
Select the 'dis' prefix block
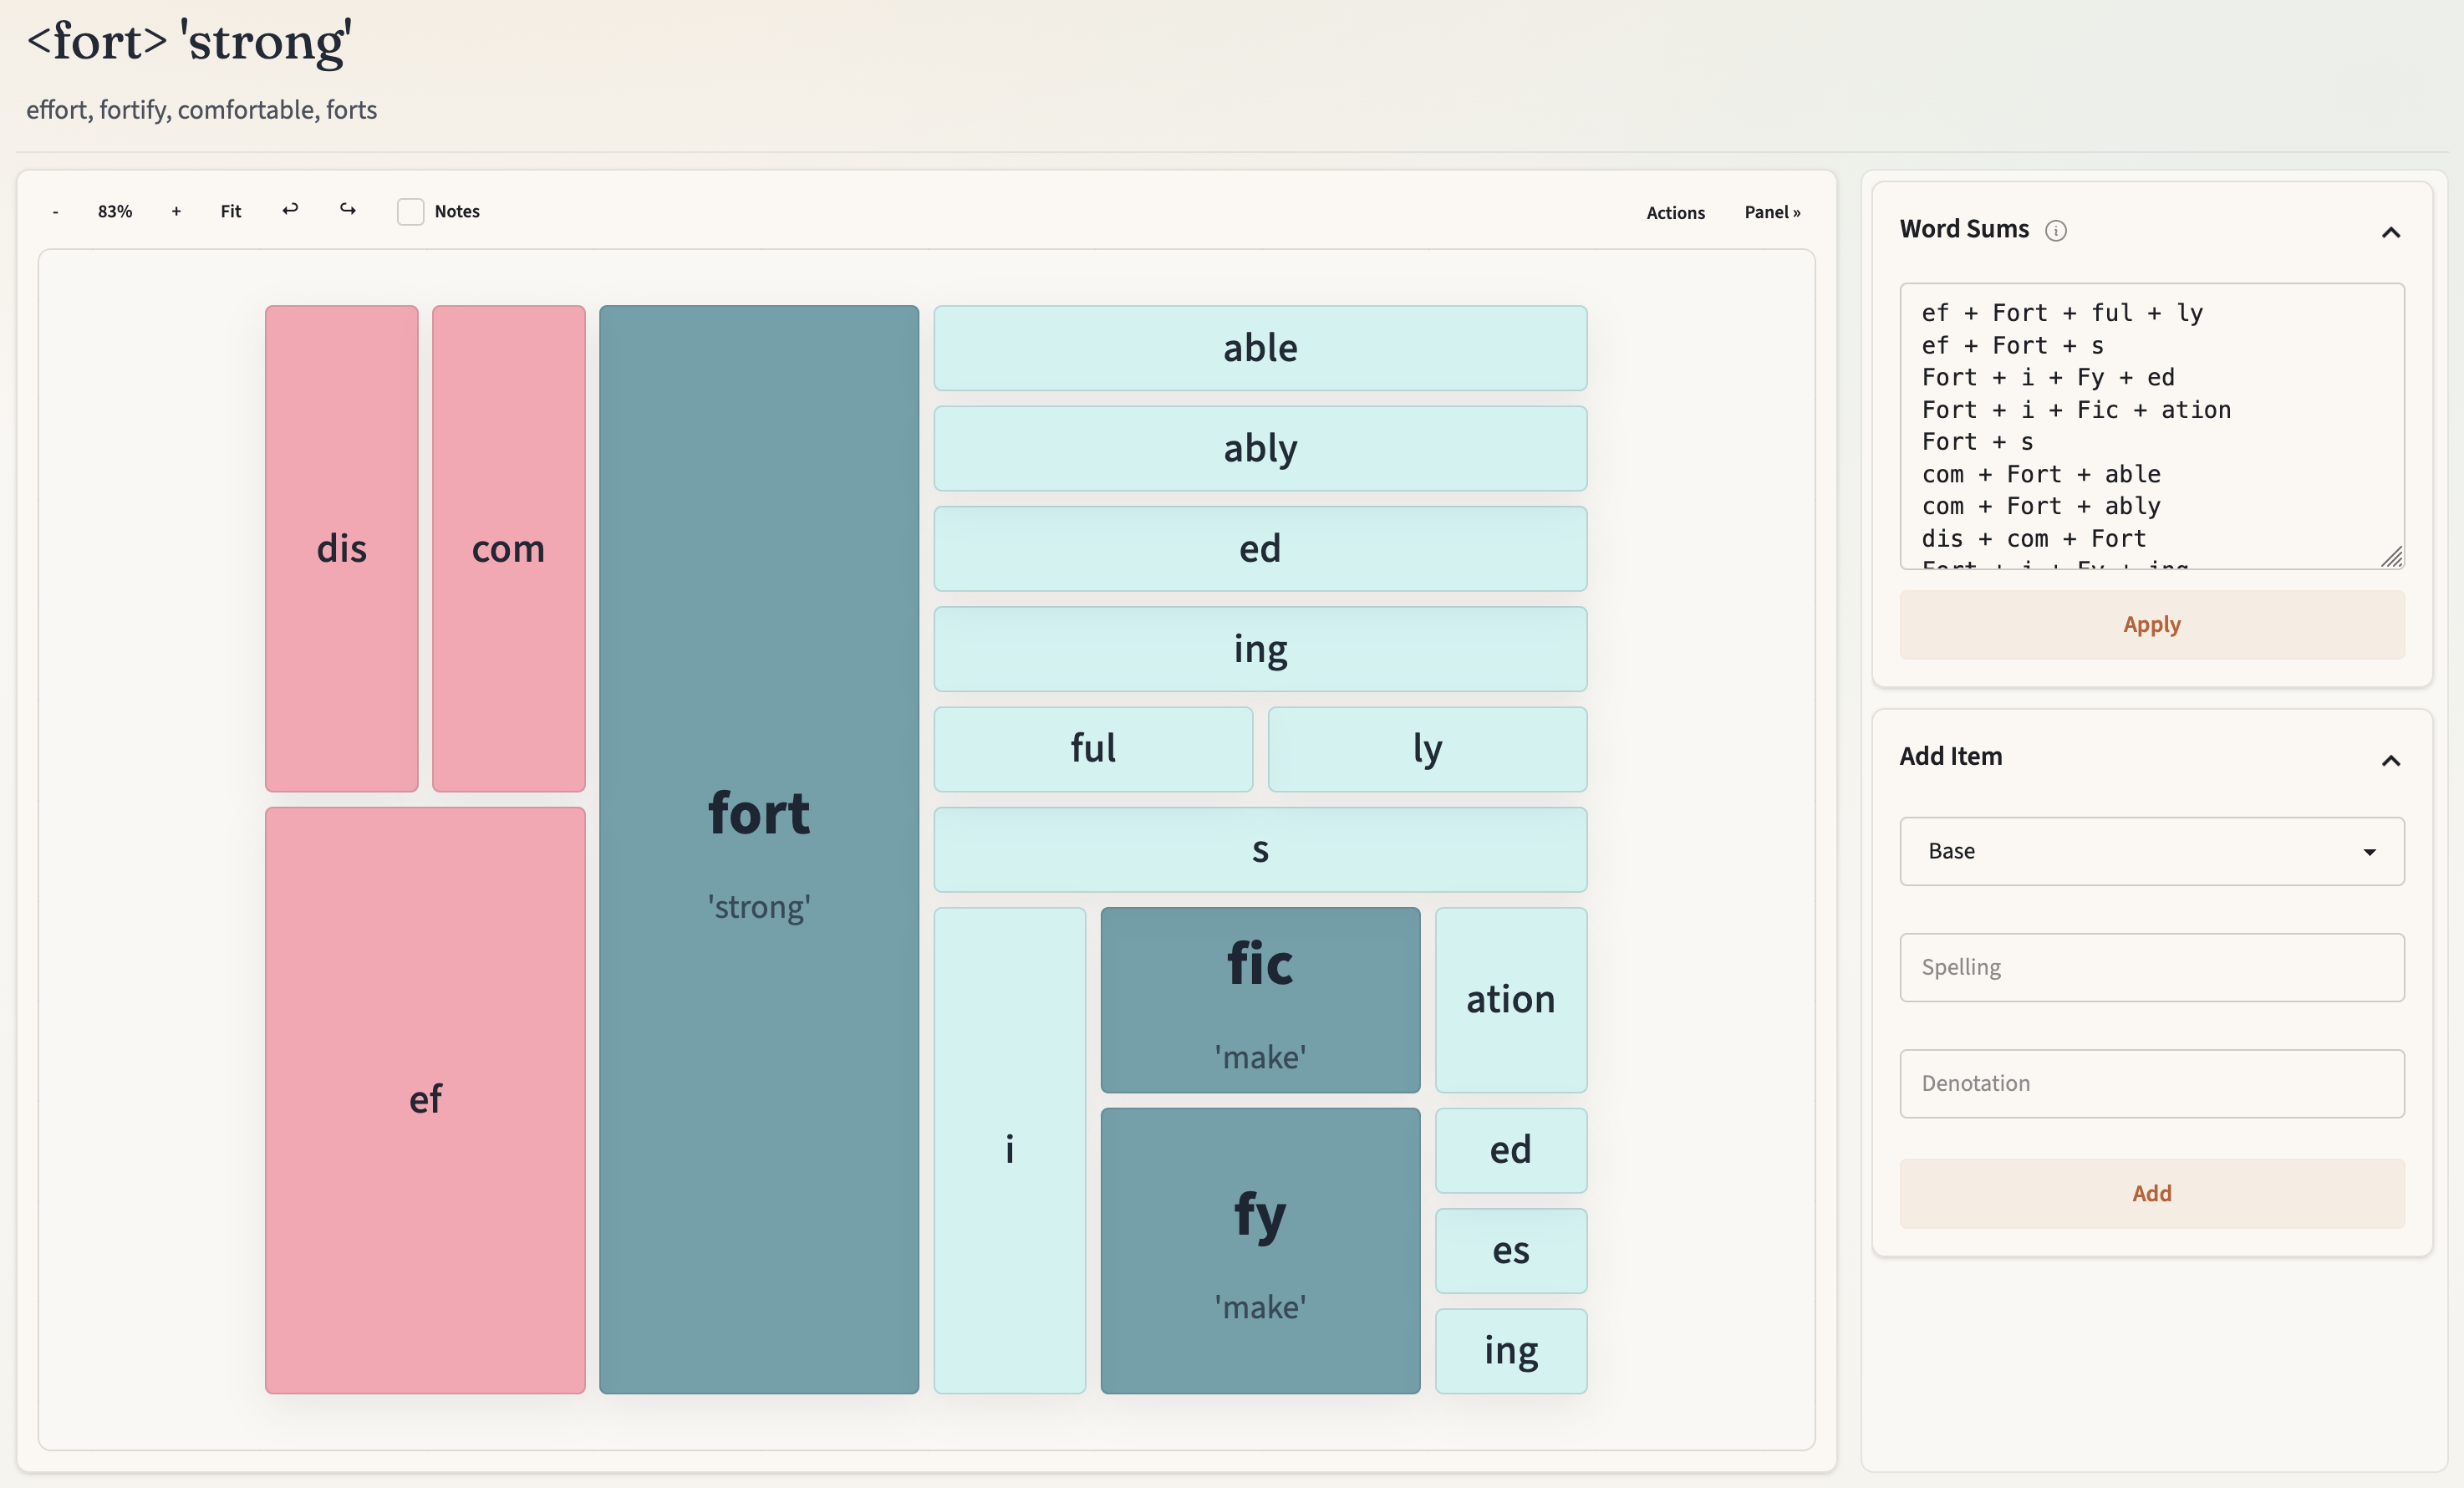pos(342,548)
